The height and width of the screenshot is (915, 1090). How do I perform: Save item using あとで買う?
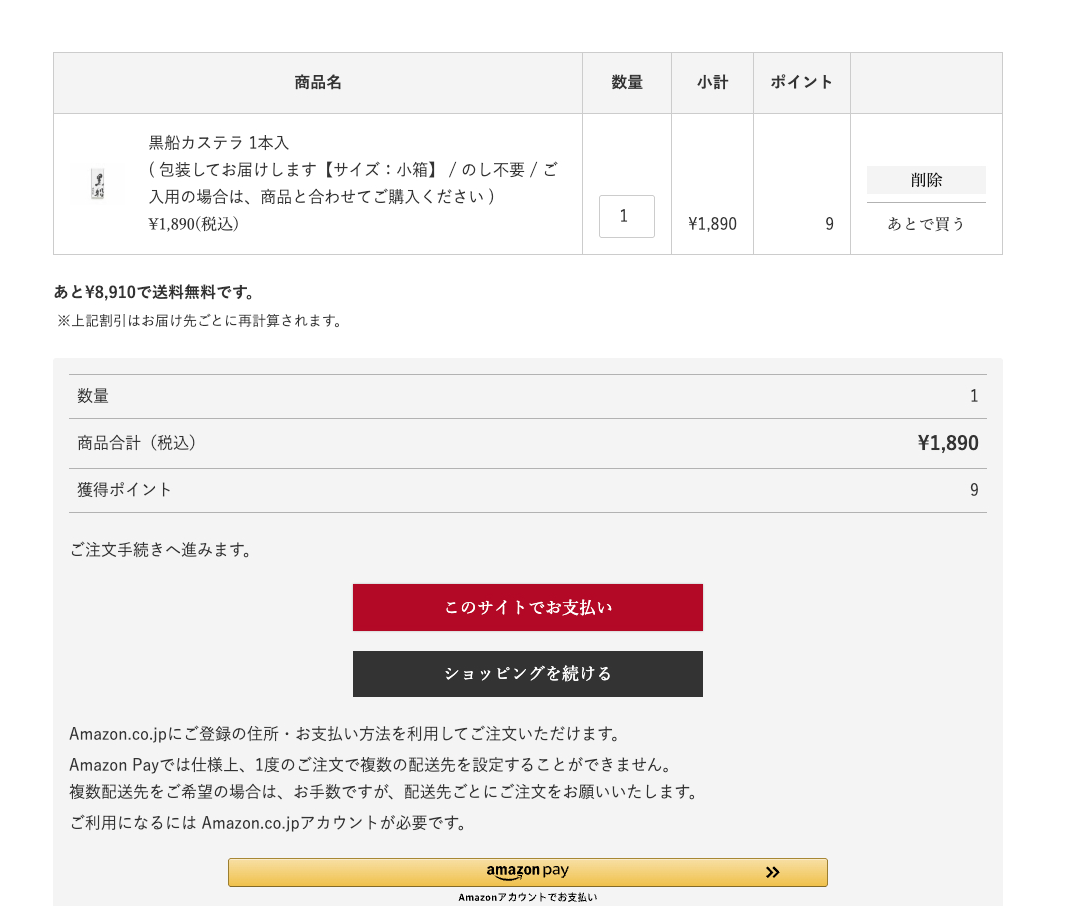tap(926, 224)
